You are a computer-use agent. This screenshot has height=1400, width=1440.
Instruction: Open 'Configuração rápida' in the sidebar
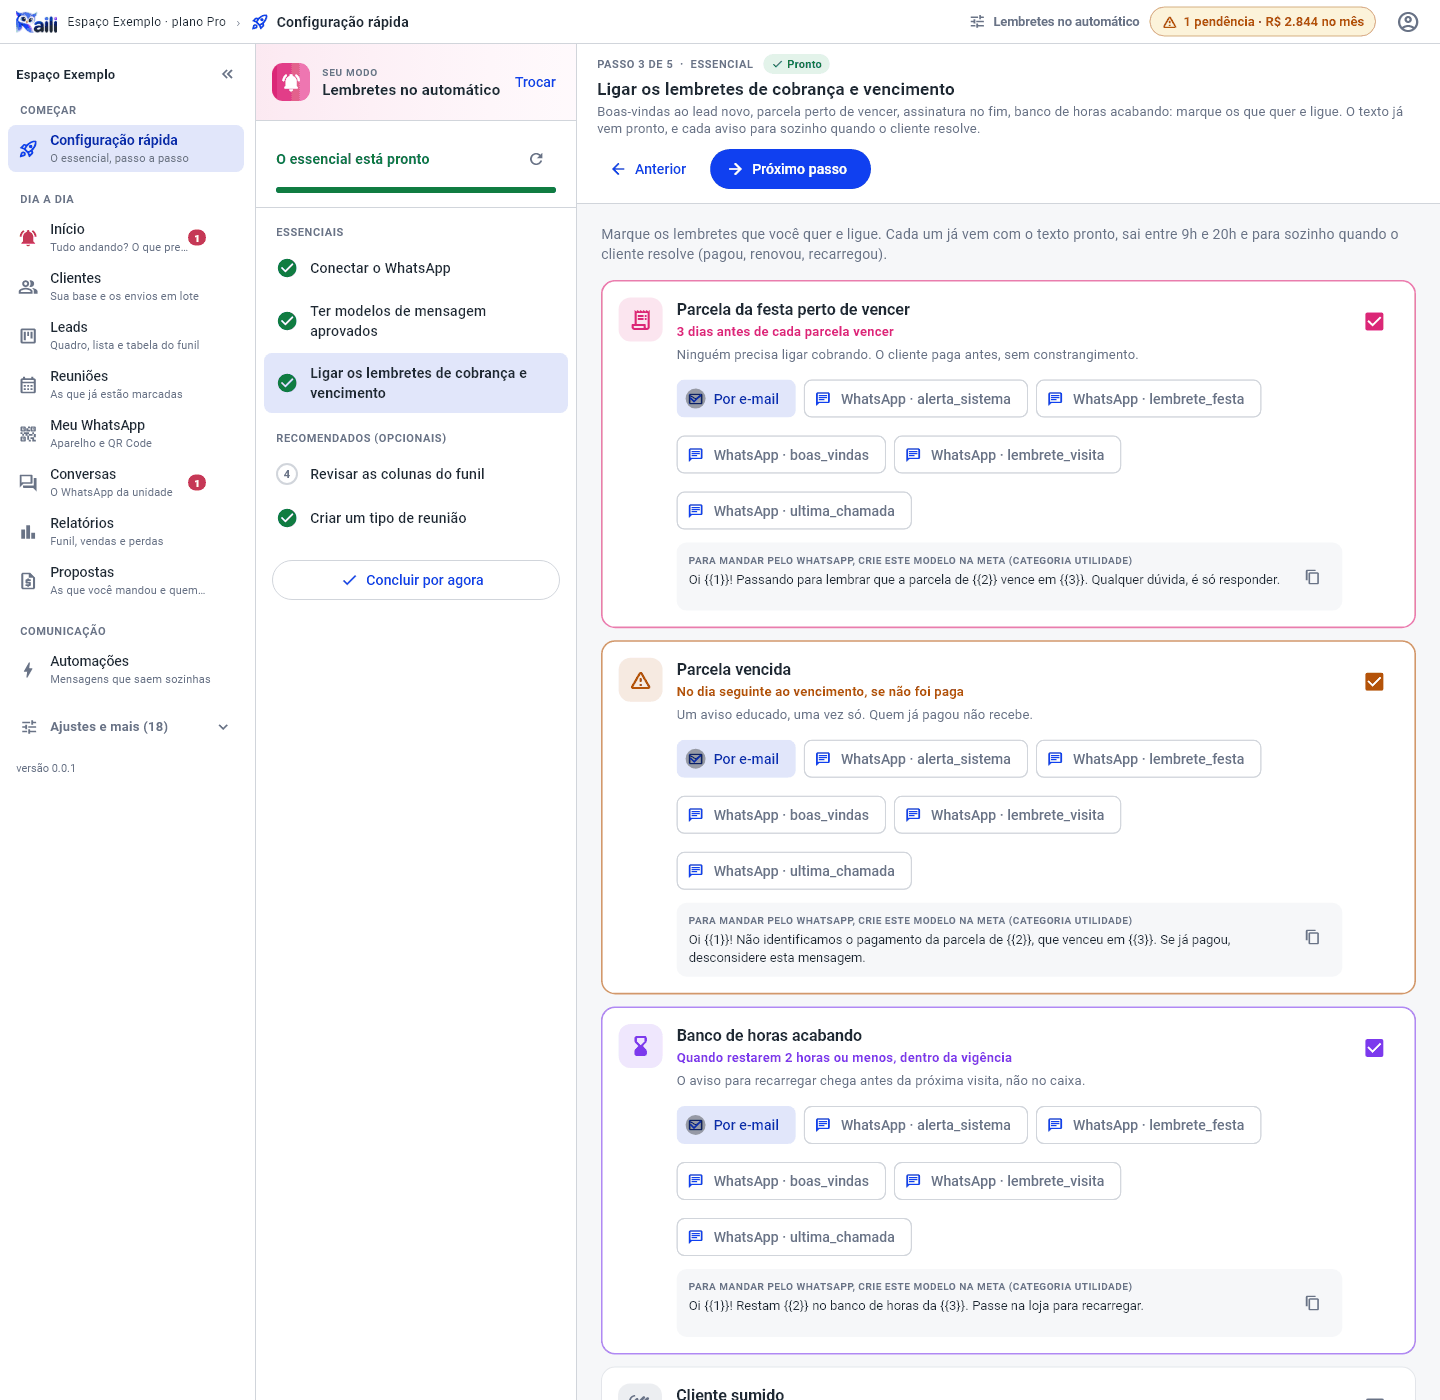[x=126, y=148]
